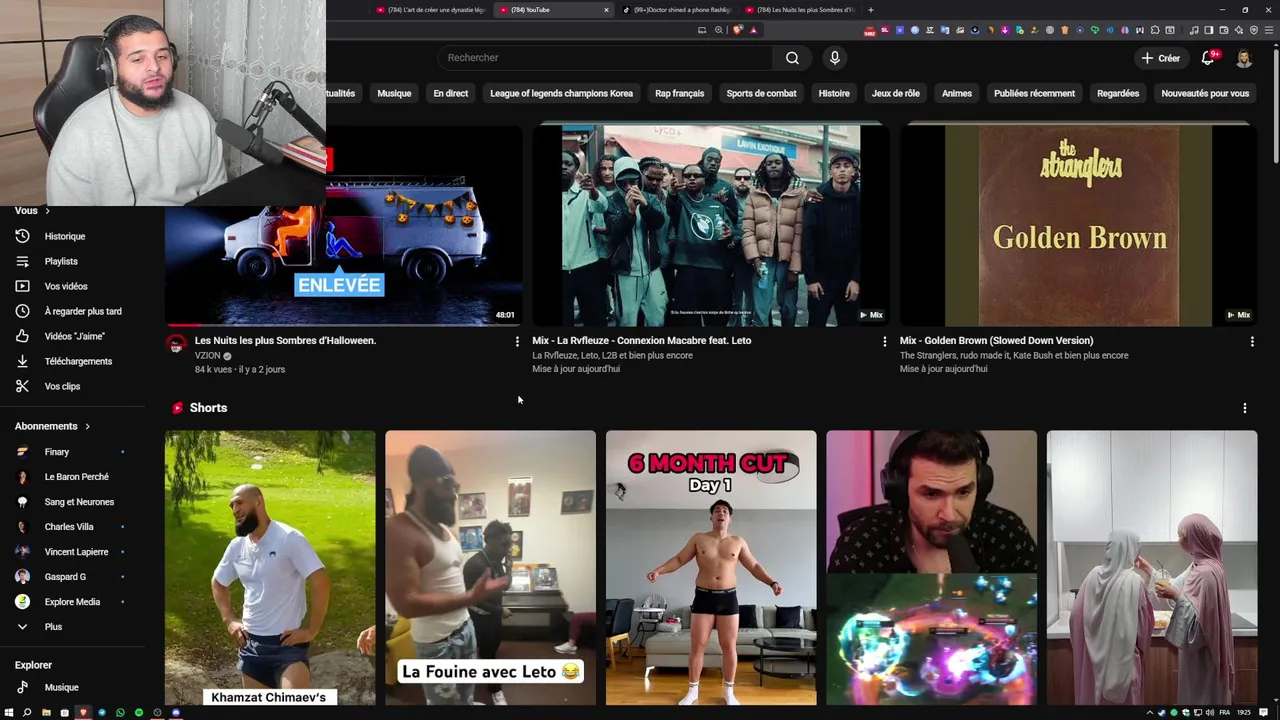1280x720 pixels.
Task: Open the VZION channel avatar
Action: click(x=177, y=345)
